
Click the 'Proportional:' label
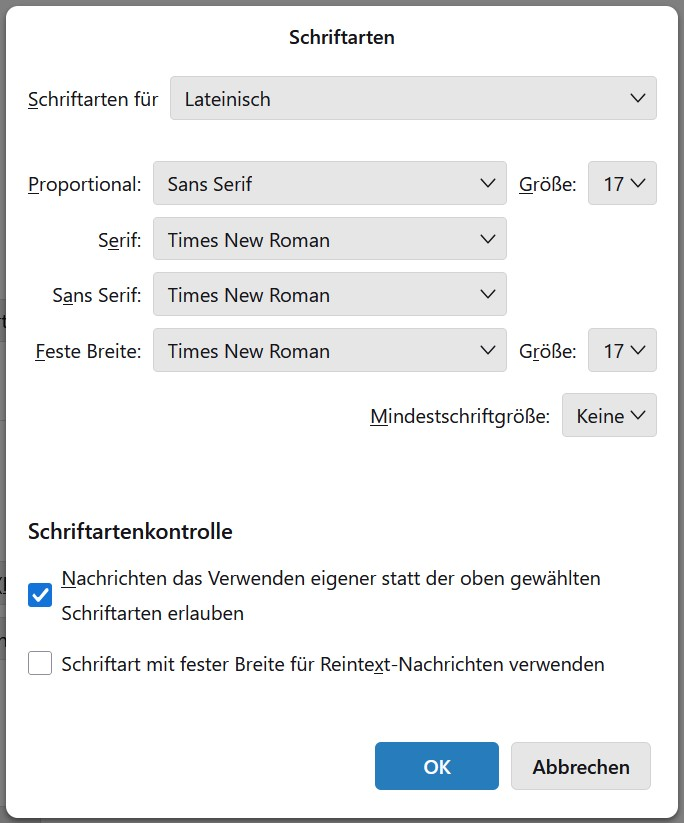coord(85,185)
